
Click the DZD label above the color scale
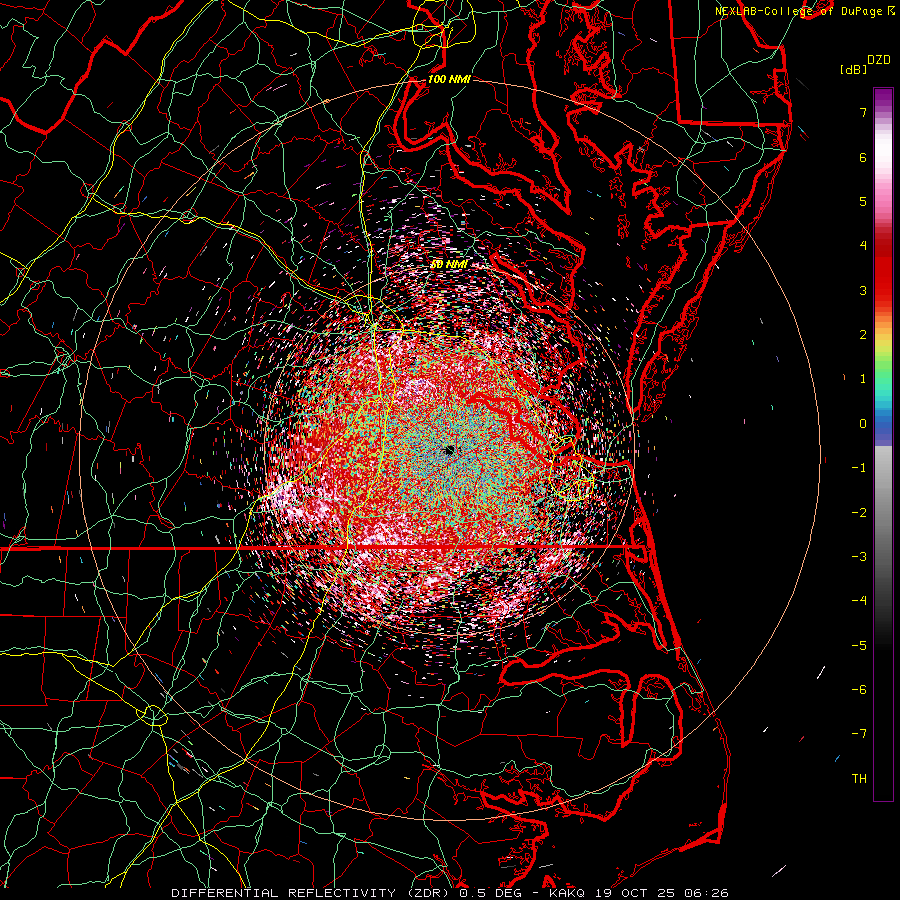879,60
